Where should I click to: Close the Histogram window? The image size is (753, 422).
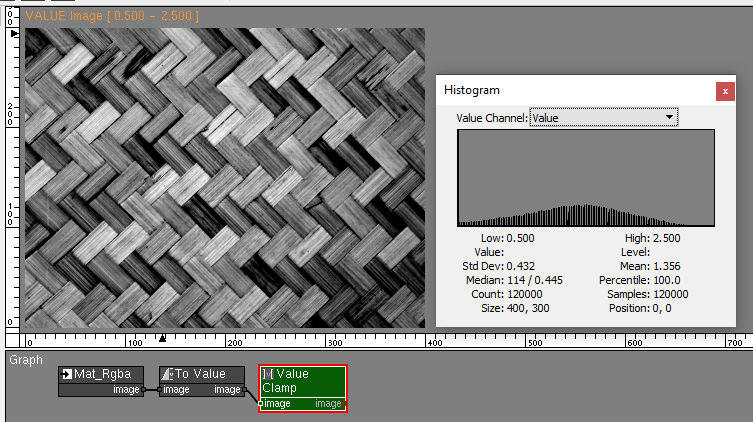(x=725, y=90)
